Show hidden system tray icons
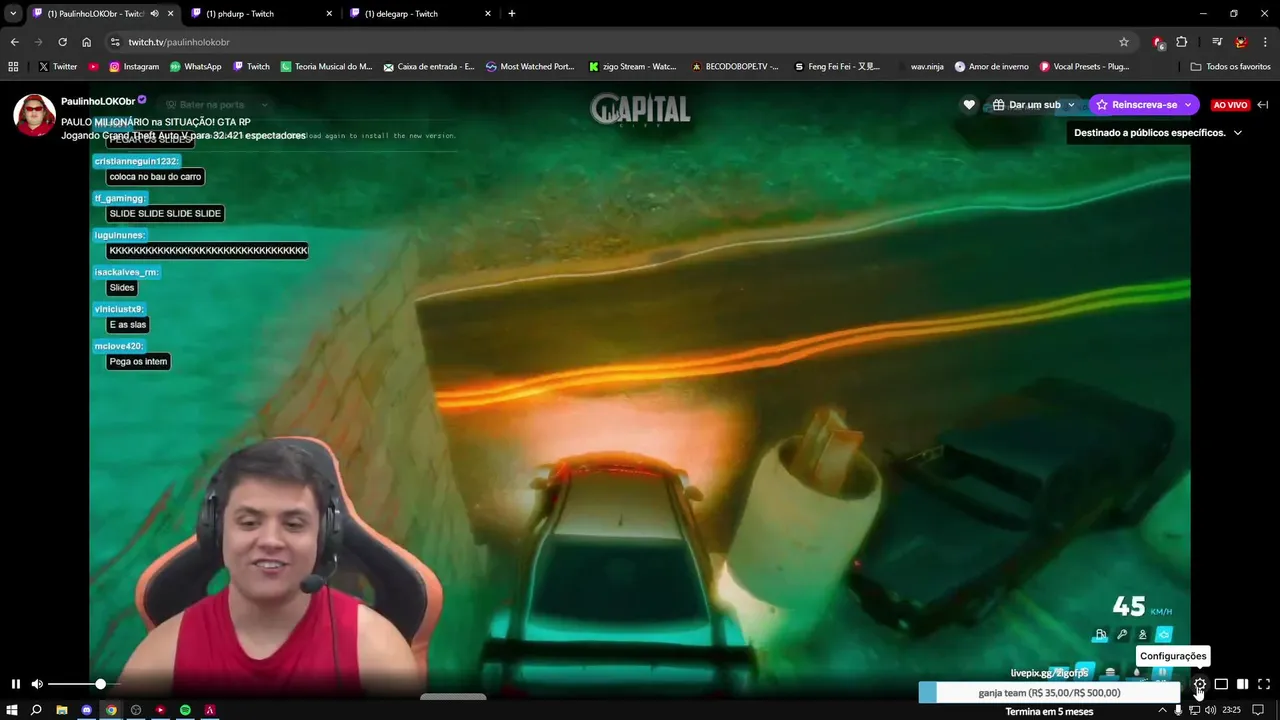1280x720 pixels. [1162, 710]
